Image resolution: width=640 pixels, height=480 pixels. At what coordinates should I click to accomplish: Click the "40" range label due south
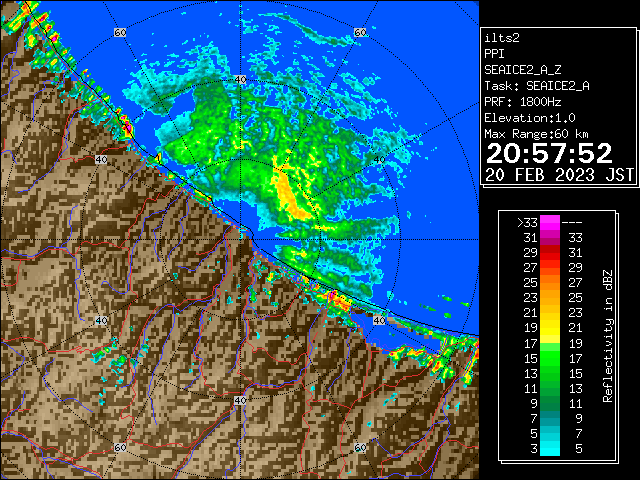(x=240, y=400)
